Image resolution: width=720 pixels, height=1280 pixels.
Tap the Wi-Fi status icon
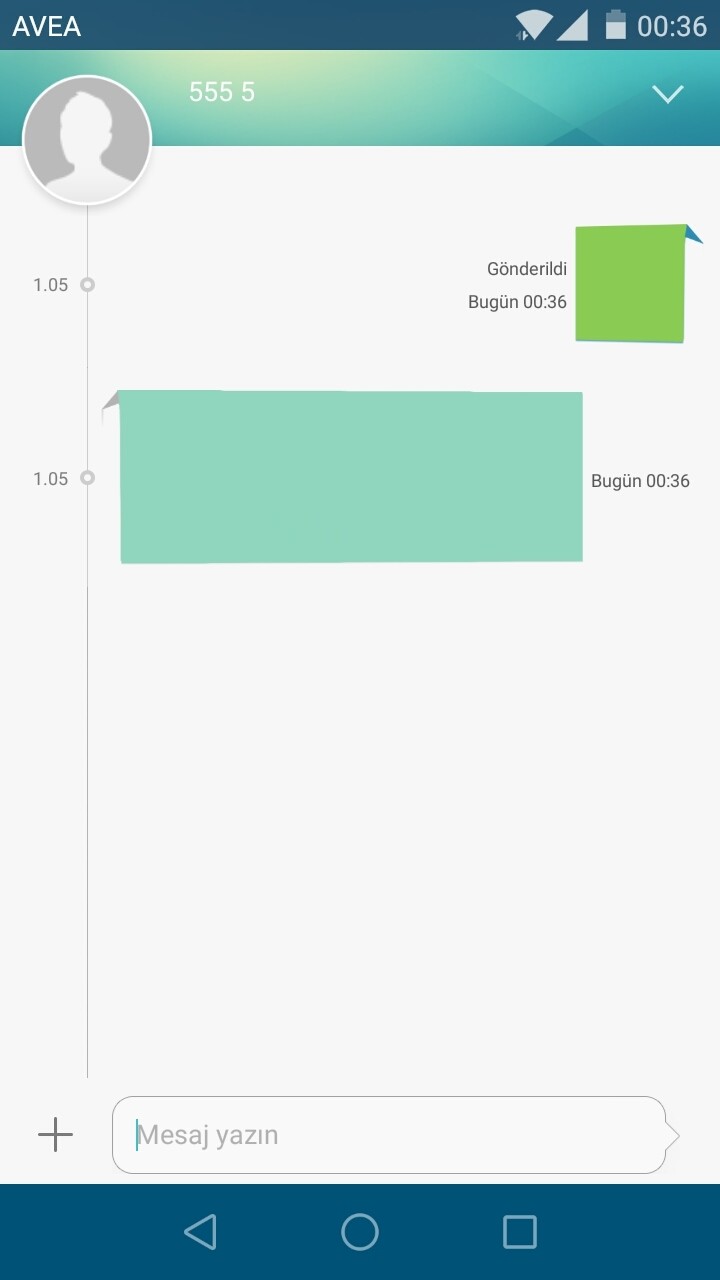click(533, 25)
